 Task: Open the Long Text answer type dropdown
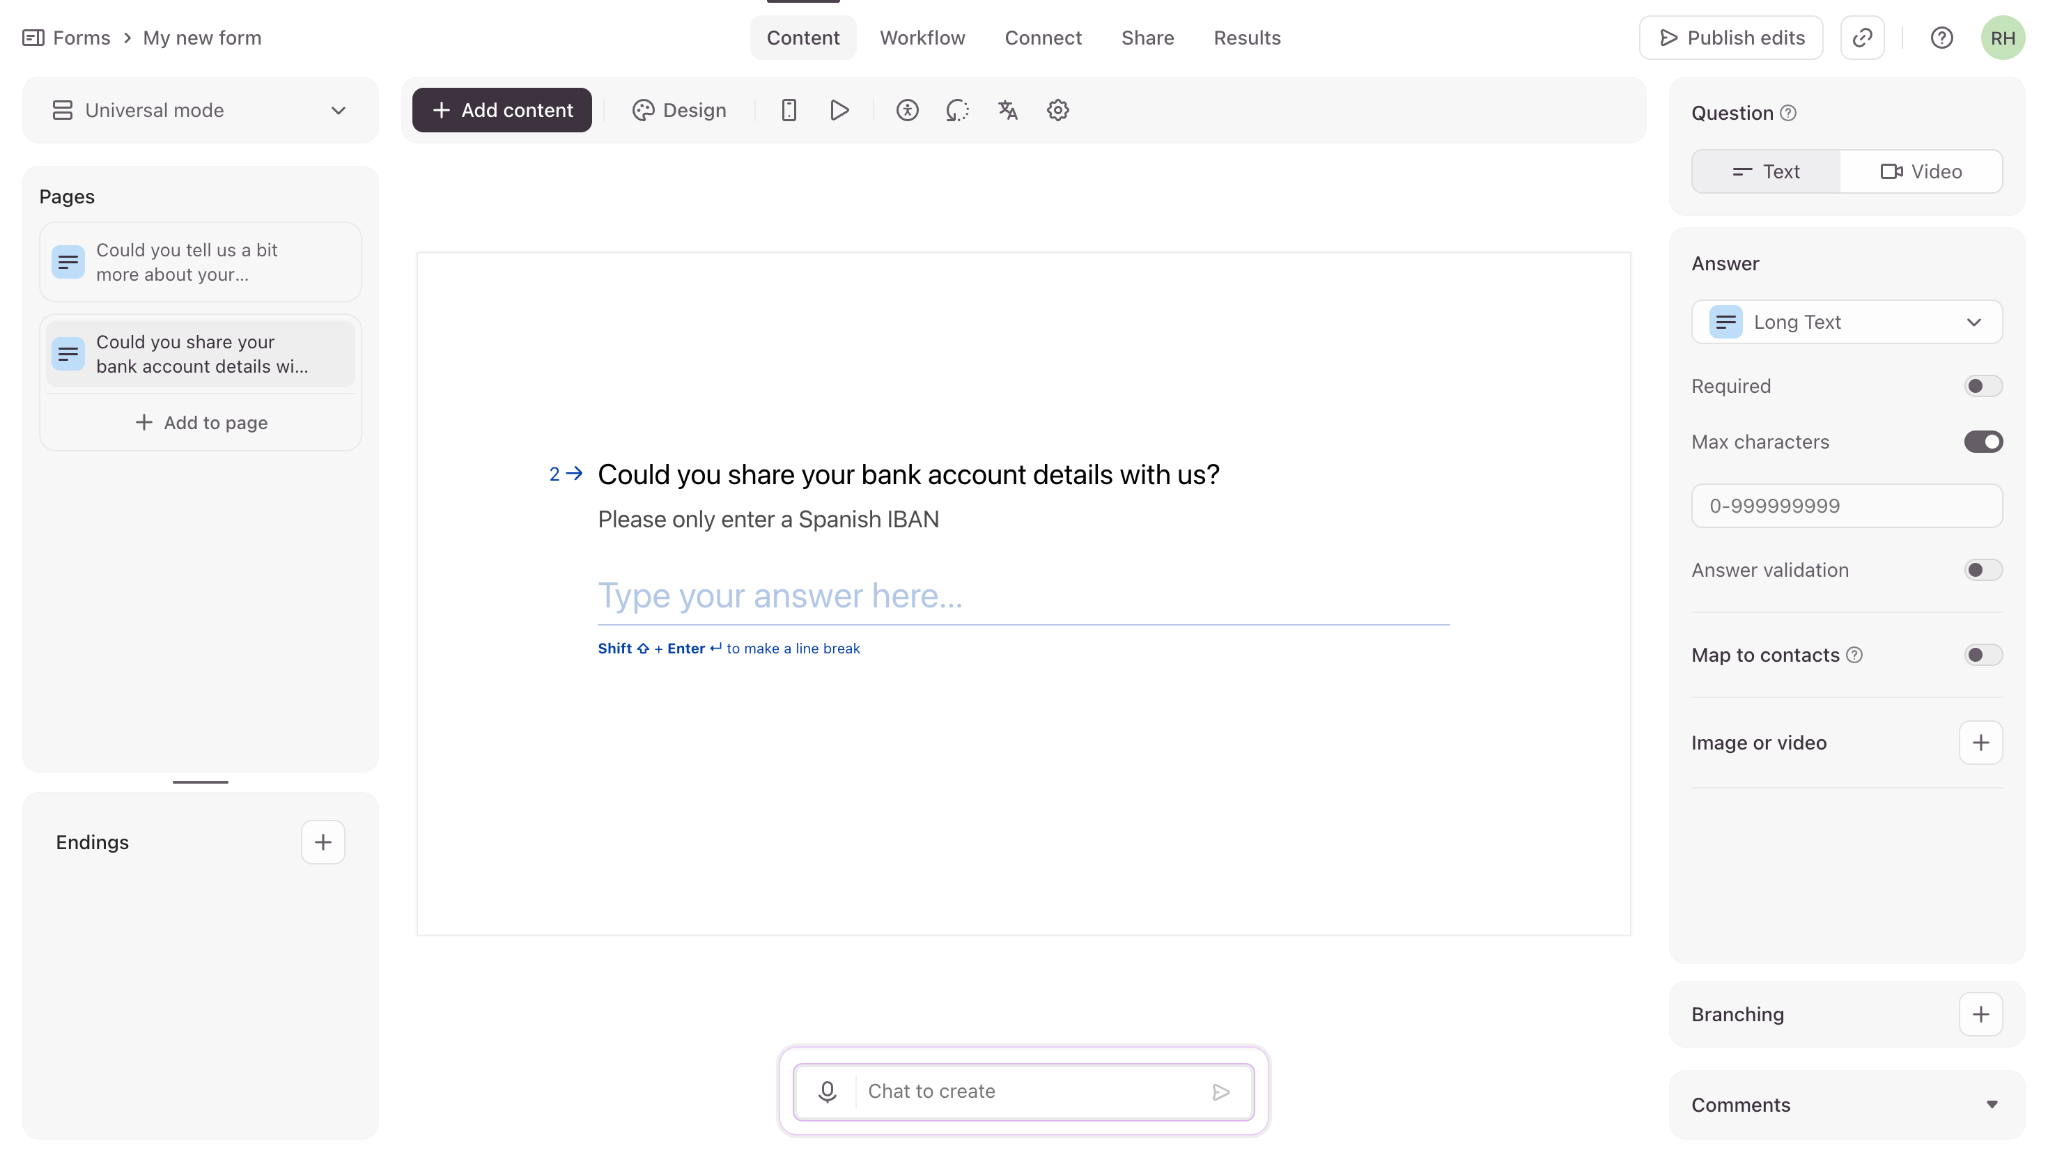point(1846,322)
